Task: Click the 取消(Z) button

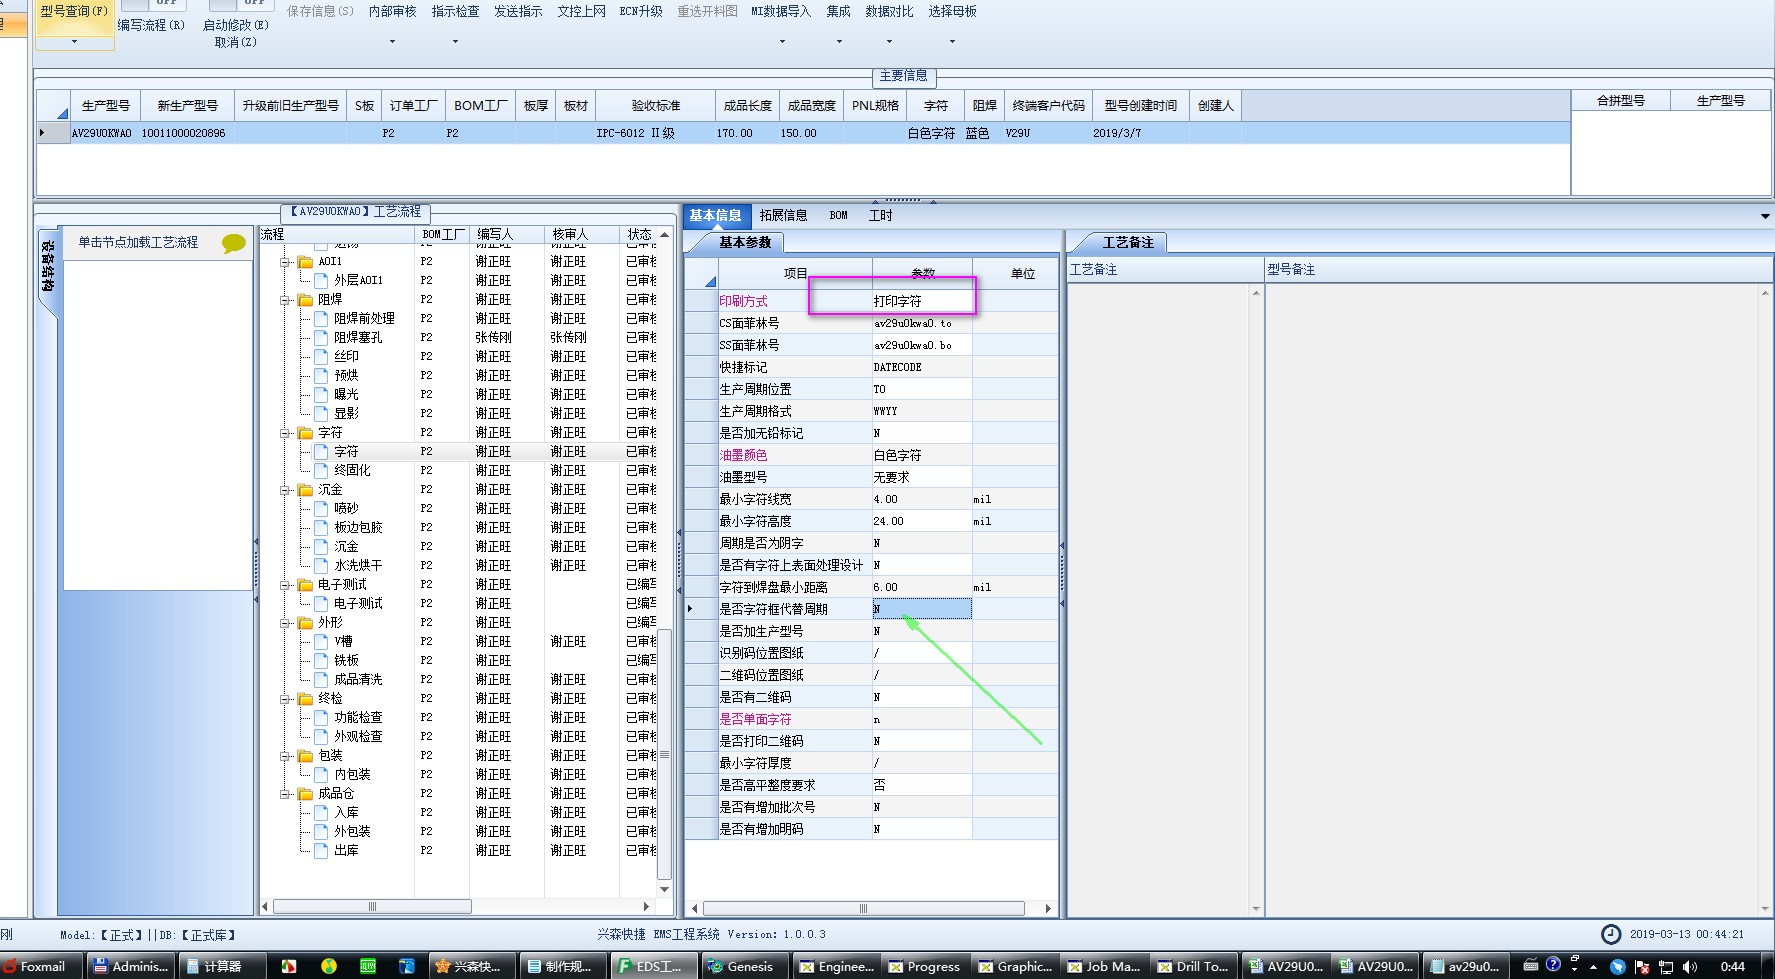Action: coord(236,42)
